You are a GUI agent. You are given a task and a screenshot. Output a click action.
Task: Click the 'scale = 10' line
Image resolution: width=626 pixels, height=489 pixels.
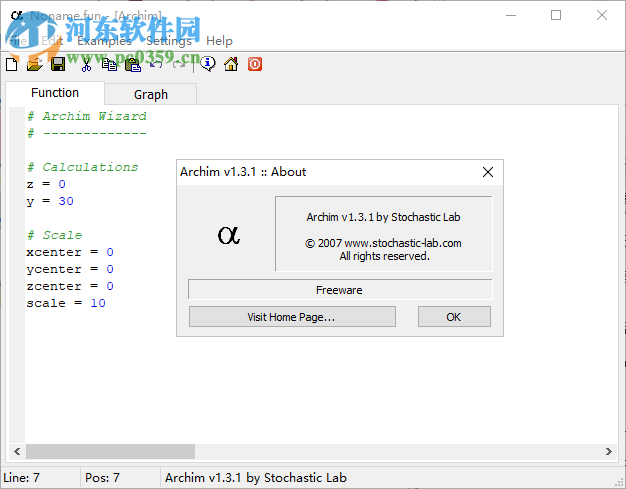tap(66, 303)
